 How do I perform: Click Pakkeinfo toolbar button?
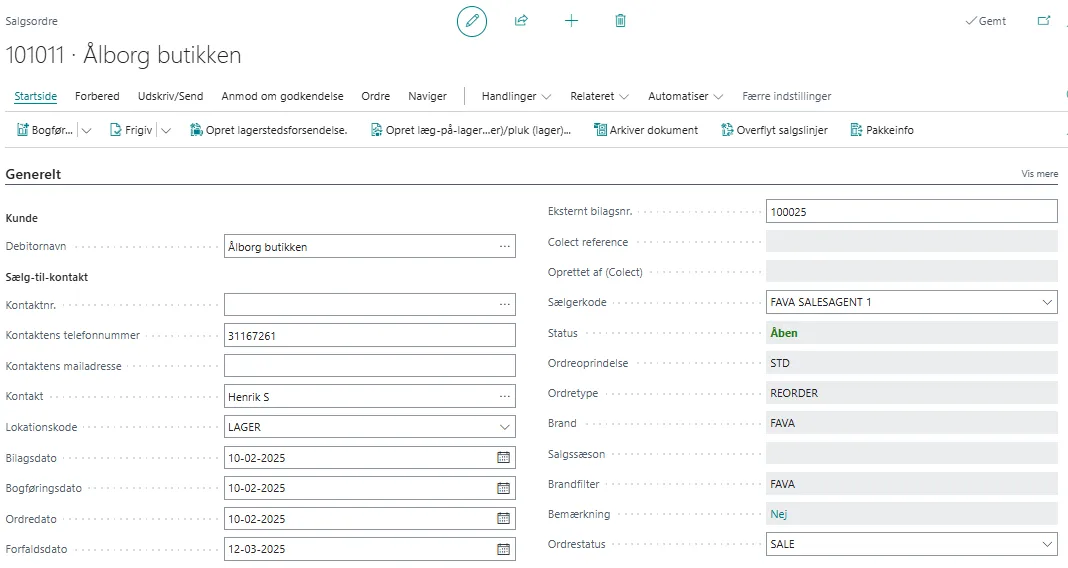(881, 130)
